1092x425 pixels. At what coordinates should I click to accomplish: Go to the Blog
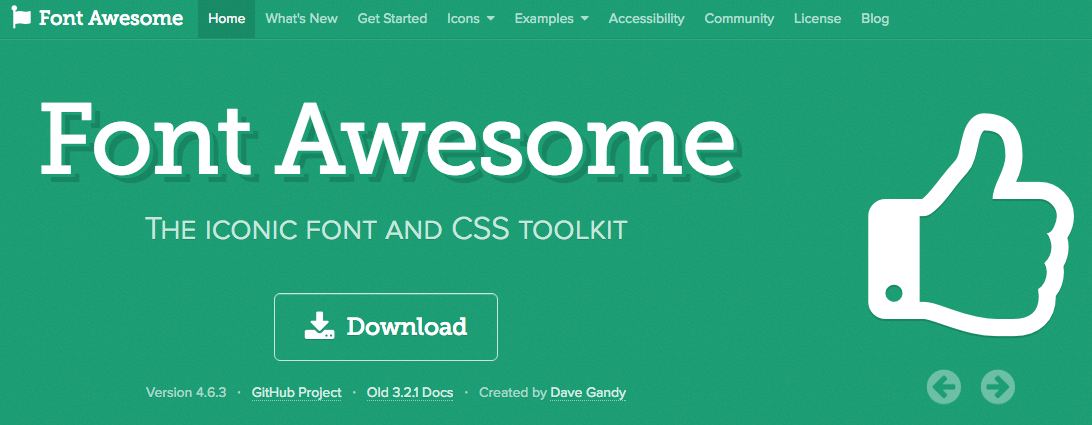tap(875, 19)
